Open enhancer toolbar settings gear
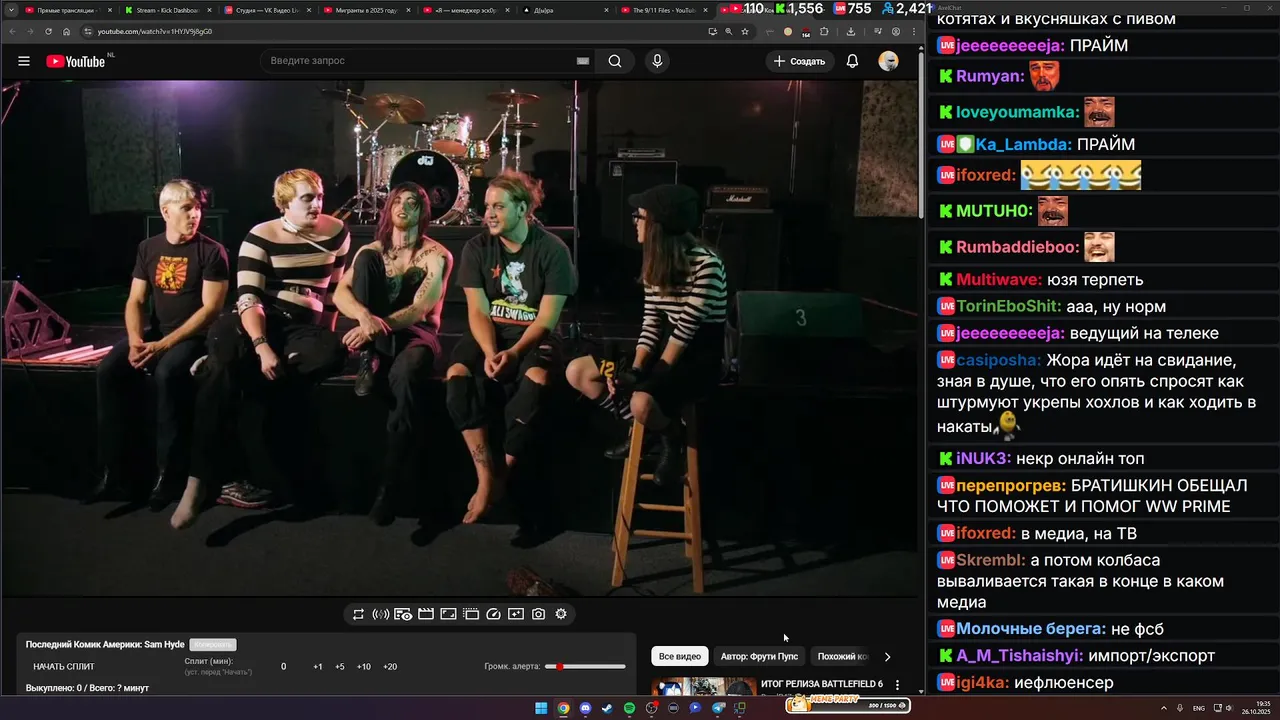Viewport: 1280px width, 720px height. coord(561,614)
